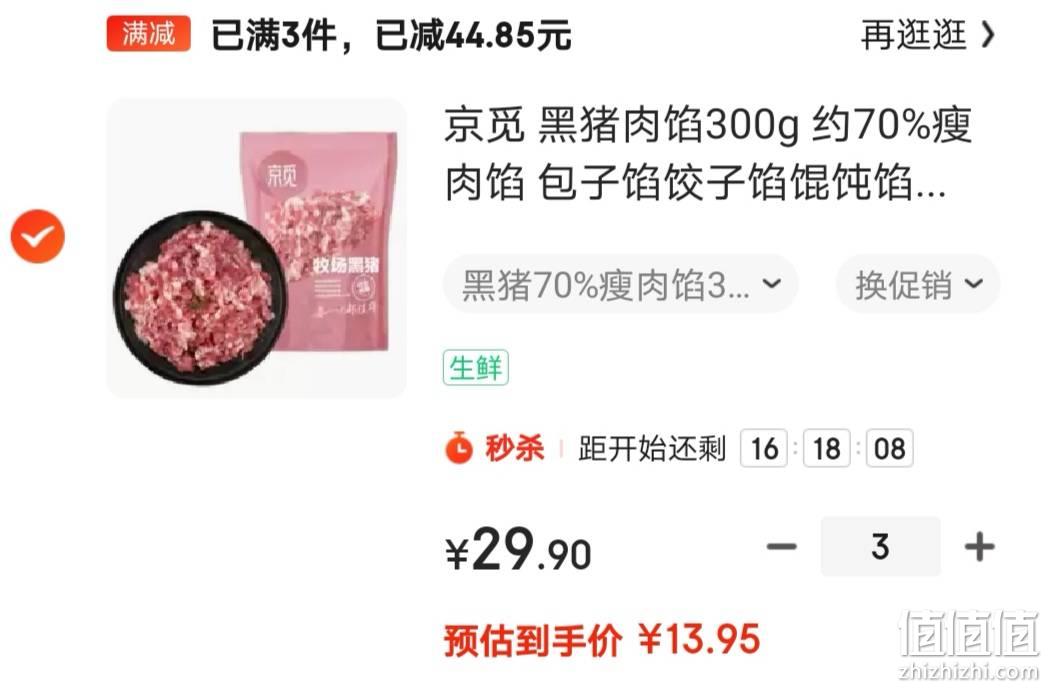Expand the 换促销 promotion dropdown

[918, 284]
